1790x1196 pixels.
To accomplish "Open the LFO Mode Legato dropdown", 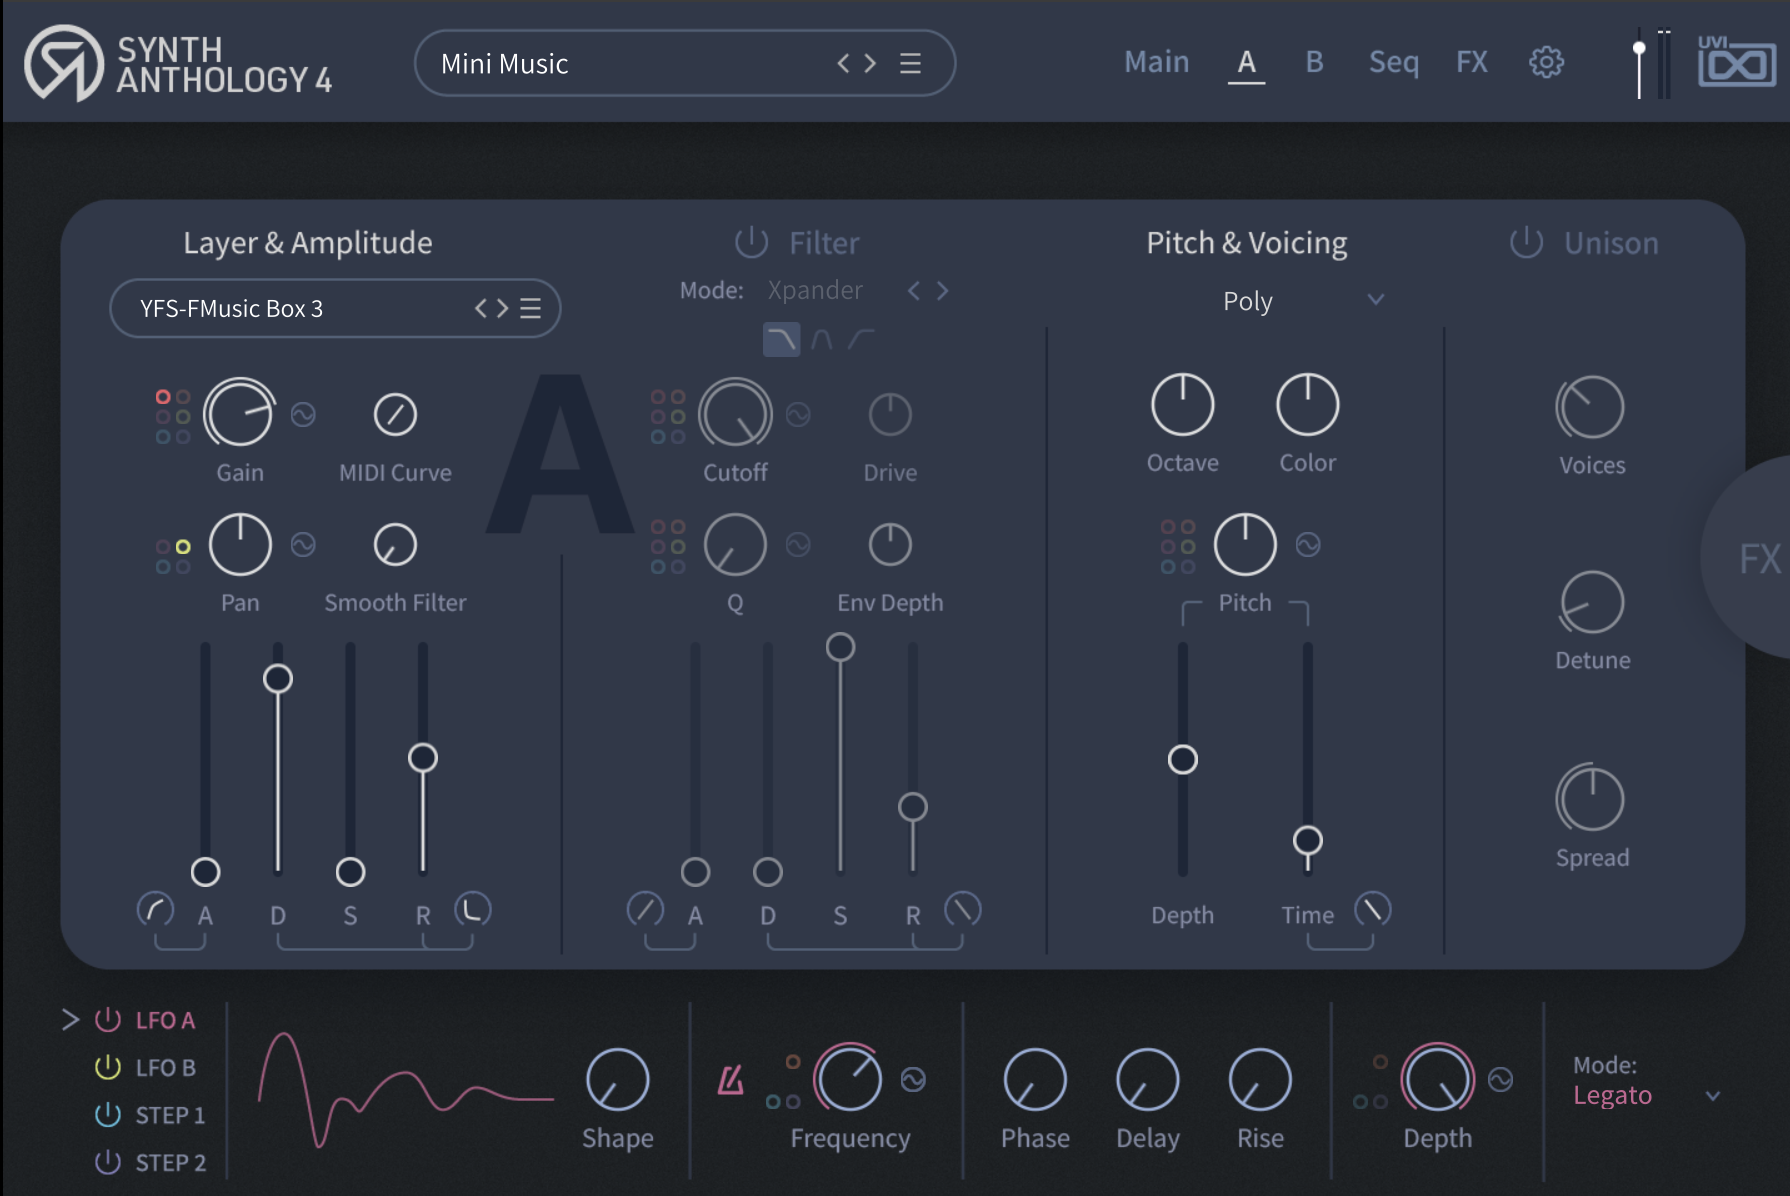I will 1712,1096.
